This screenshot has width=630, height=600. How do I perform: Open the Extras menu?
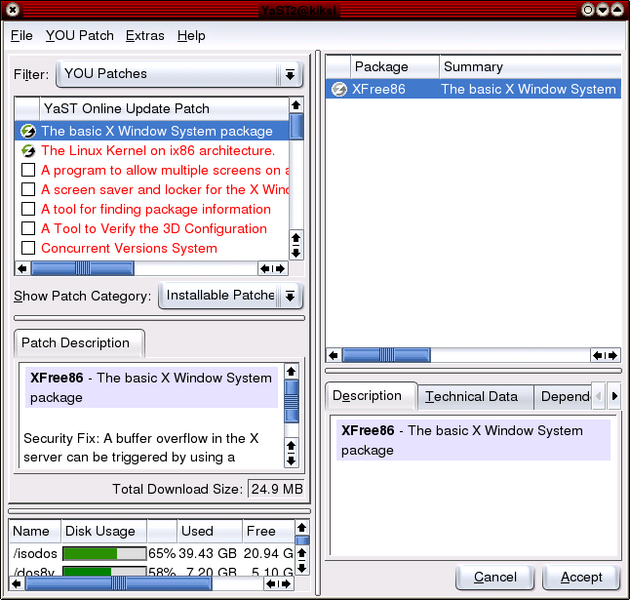tap(145, 36)
